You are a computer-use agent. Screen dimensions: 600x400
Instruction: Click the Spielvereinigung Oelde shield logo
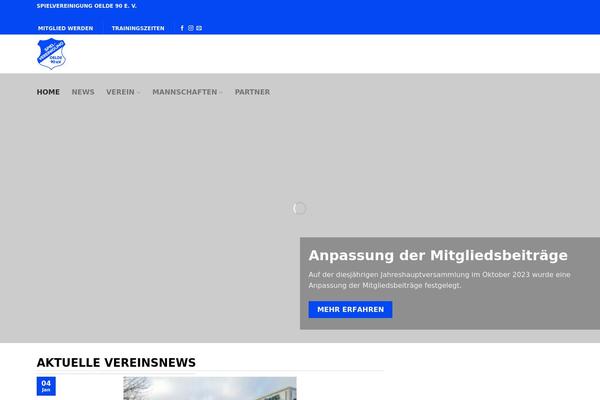point(51,54)
